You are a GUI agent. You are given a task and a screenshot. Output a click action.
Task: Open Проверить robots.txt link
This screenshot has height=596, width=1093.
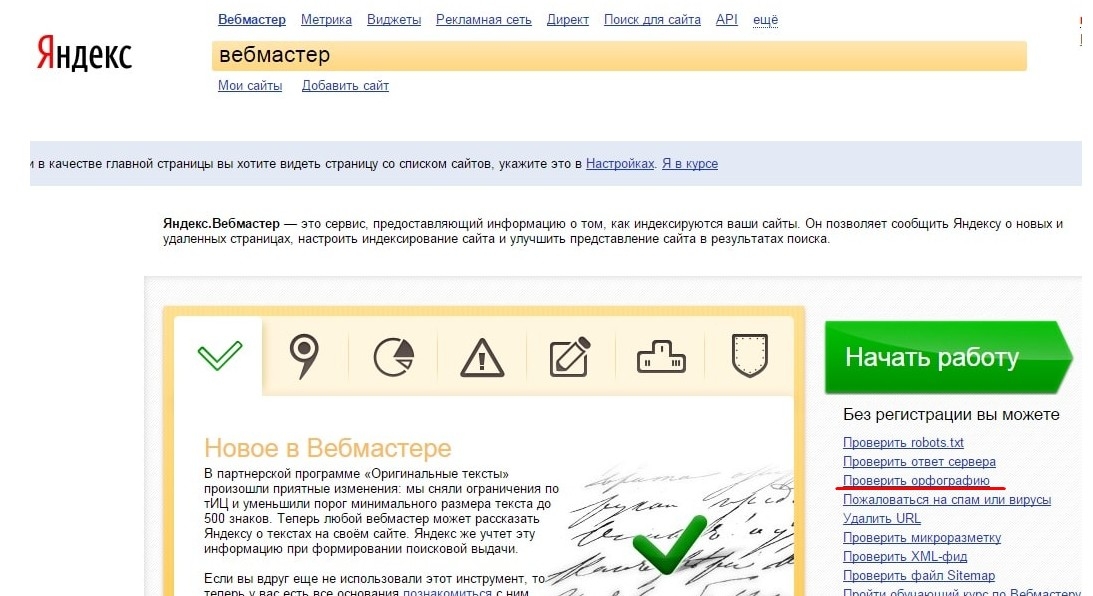(x=903, y=442)
